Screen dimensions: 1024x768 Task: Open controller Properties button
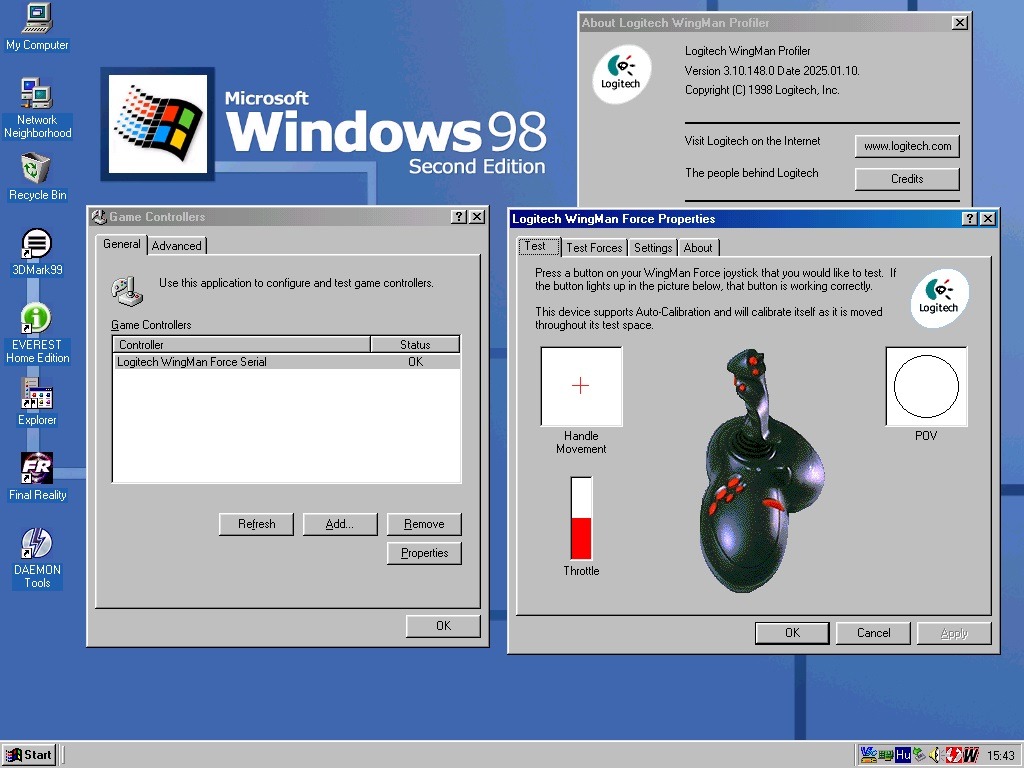pyautogui.click(x=424, y=553)
